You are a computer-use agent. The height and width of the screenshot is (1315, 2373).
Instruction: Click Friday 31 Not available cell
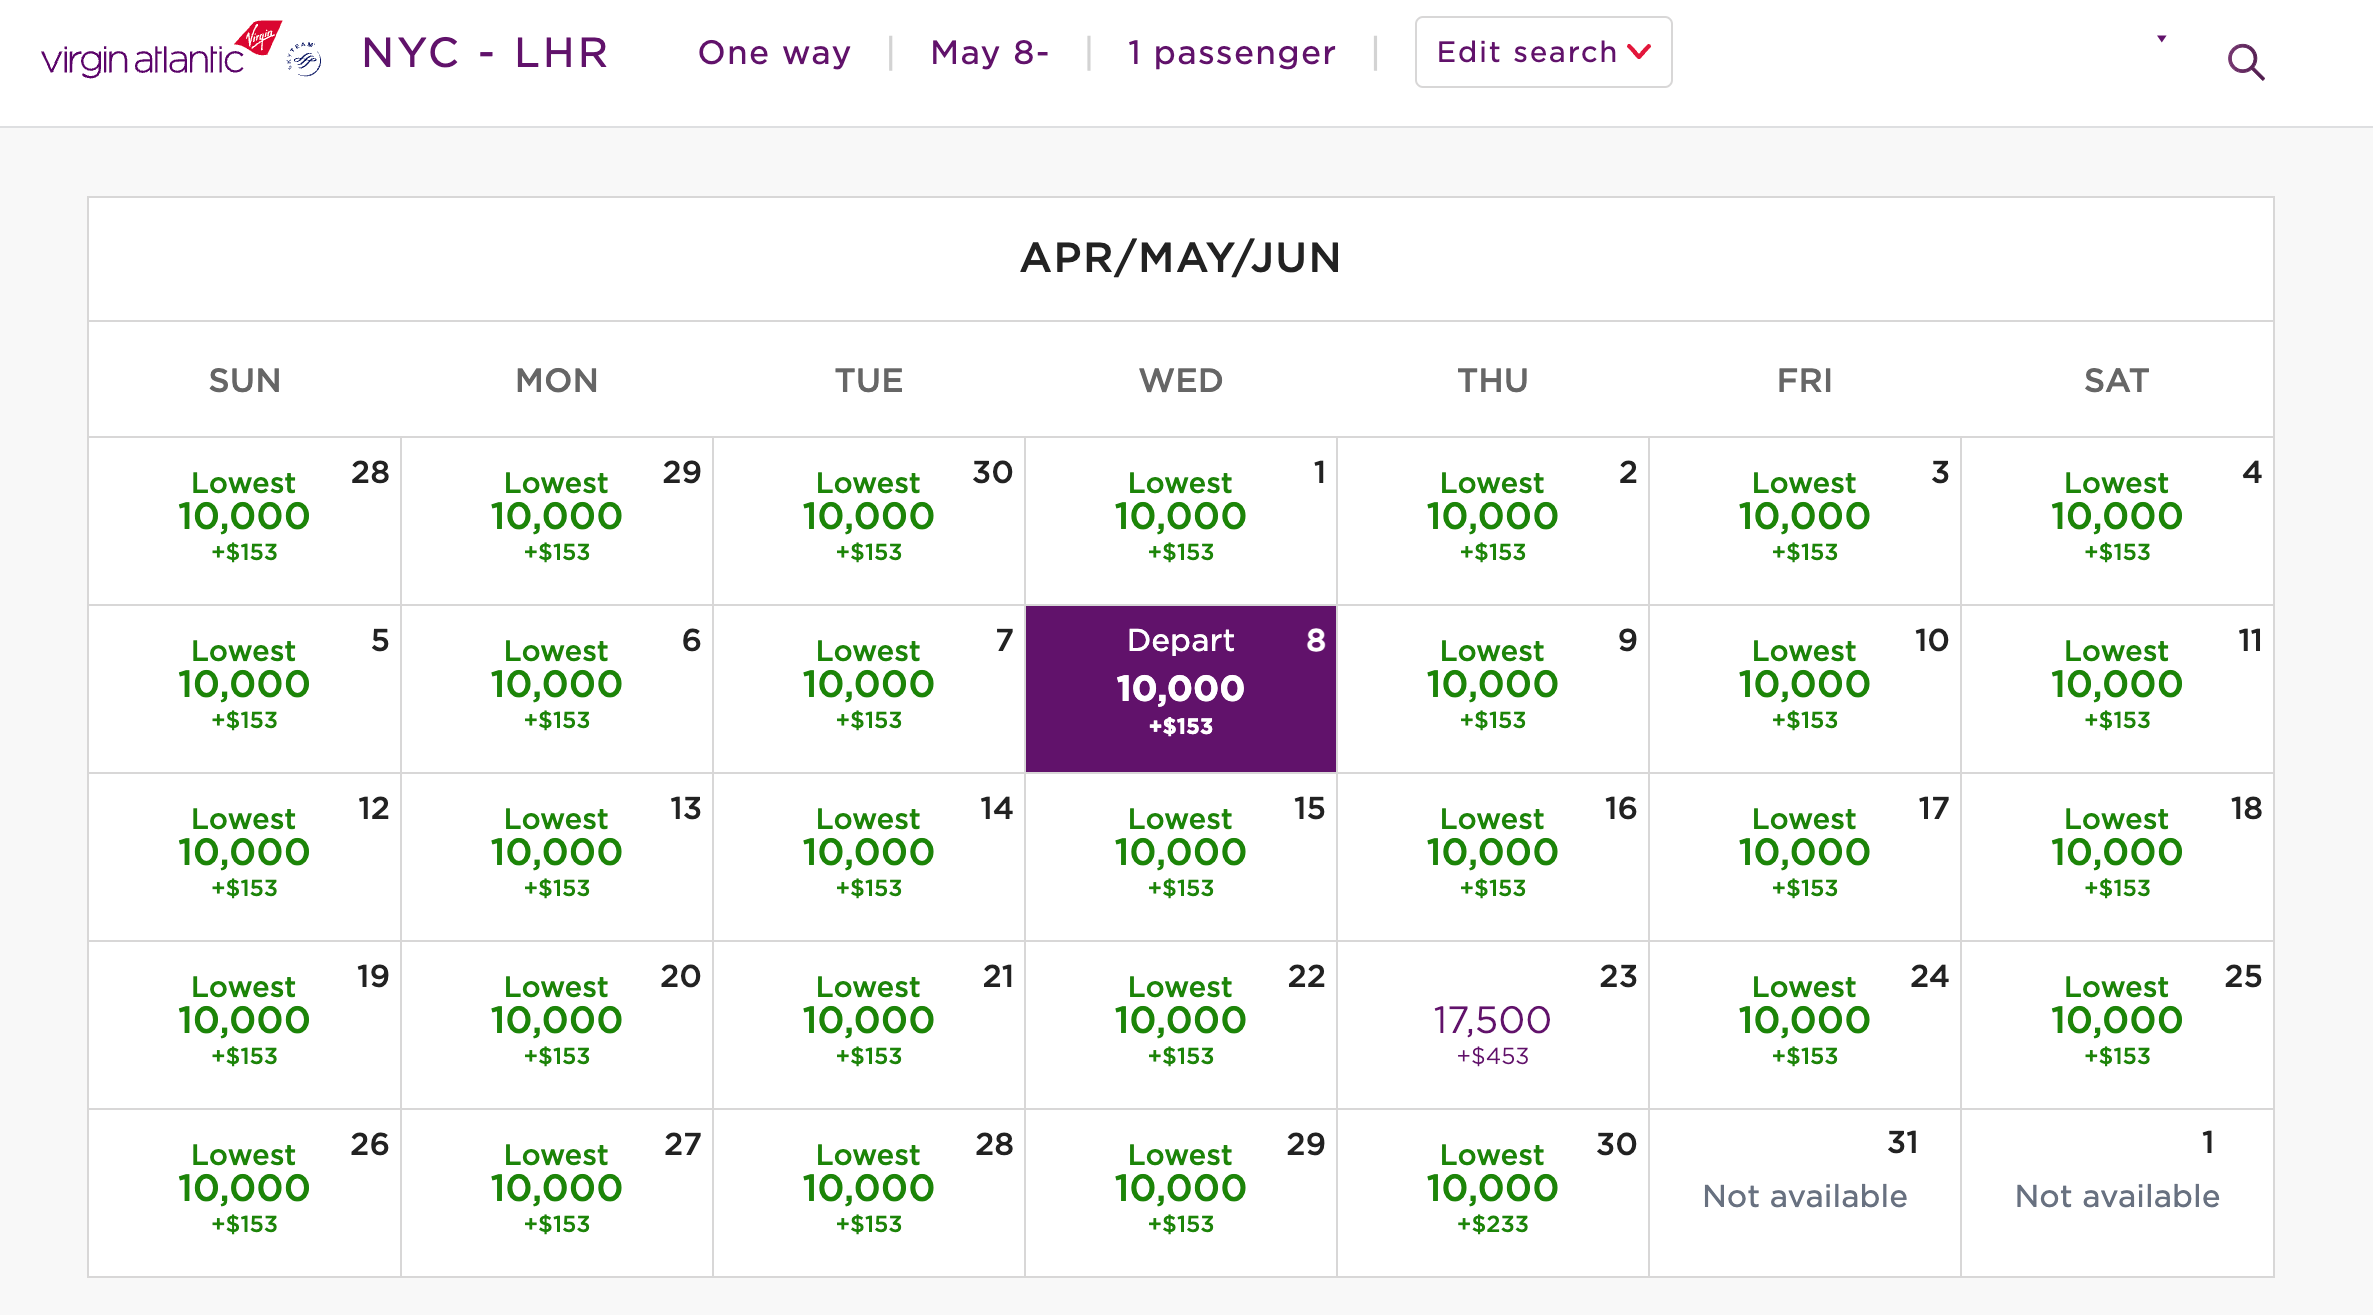coord(1804,1193)
